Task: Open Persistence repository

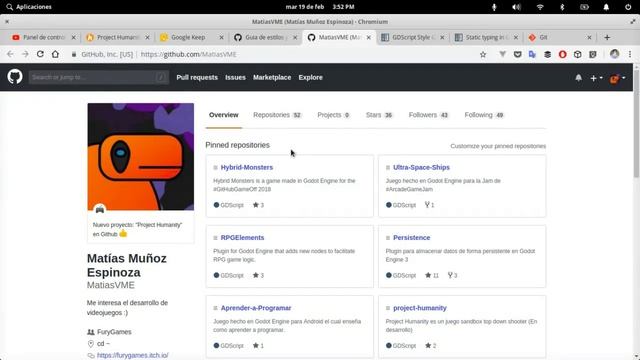Action: pyautogui.click(x=411, y=238)
